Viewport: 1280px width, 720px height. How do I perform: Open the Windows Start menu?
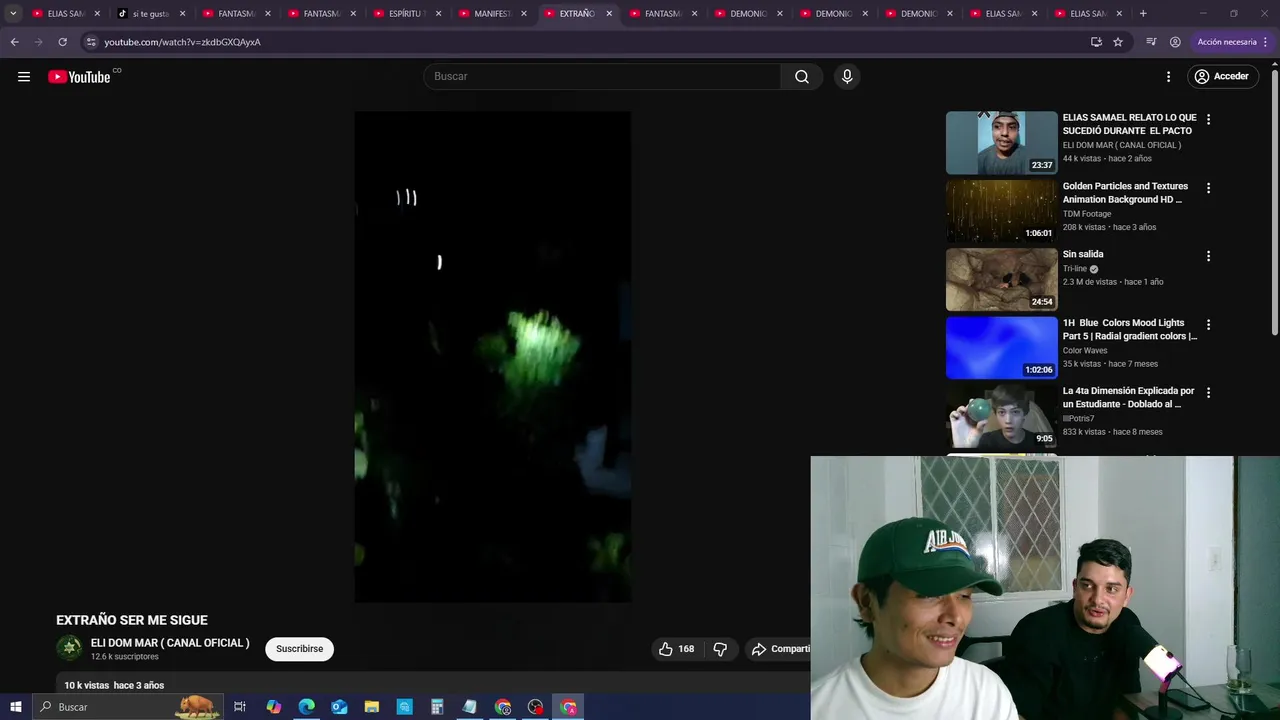(15, 707)
